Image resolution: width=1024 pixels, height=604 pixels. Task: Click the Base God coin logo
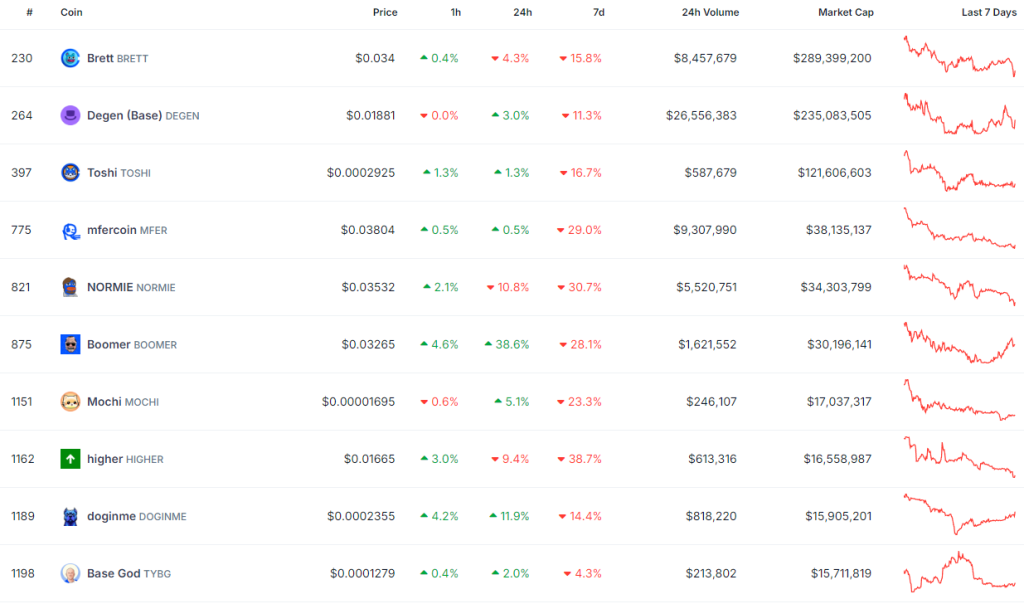69,573
